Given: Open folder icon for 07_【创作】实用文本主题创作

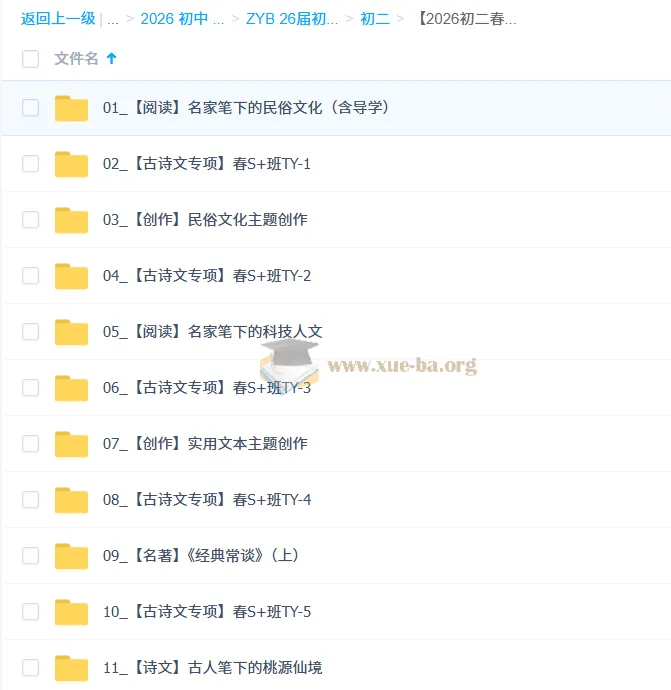Looking at the screenshot, I should [71, 444].
